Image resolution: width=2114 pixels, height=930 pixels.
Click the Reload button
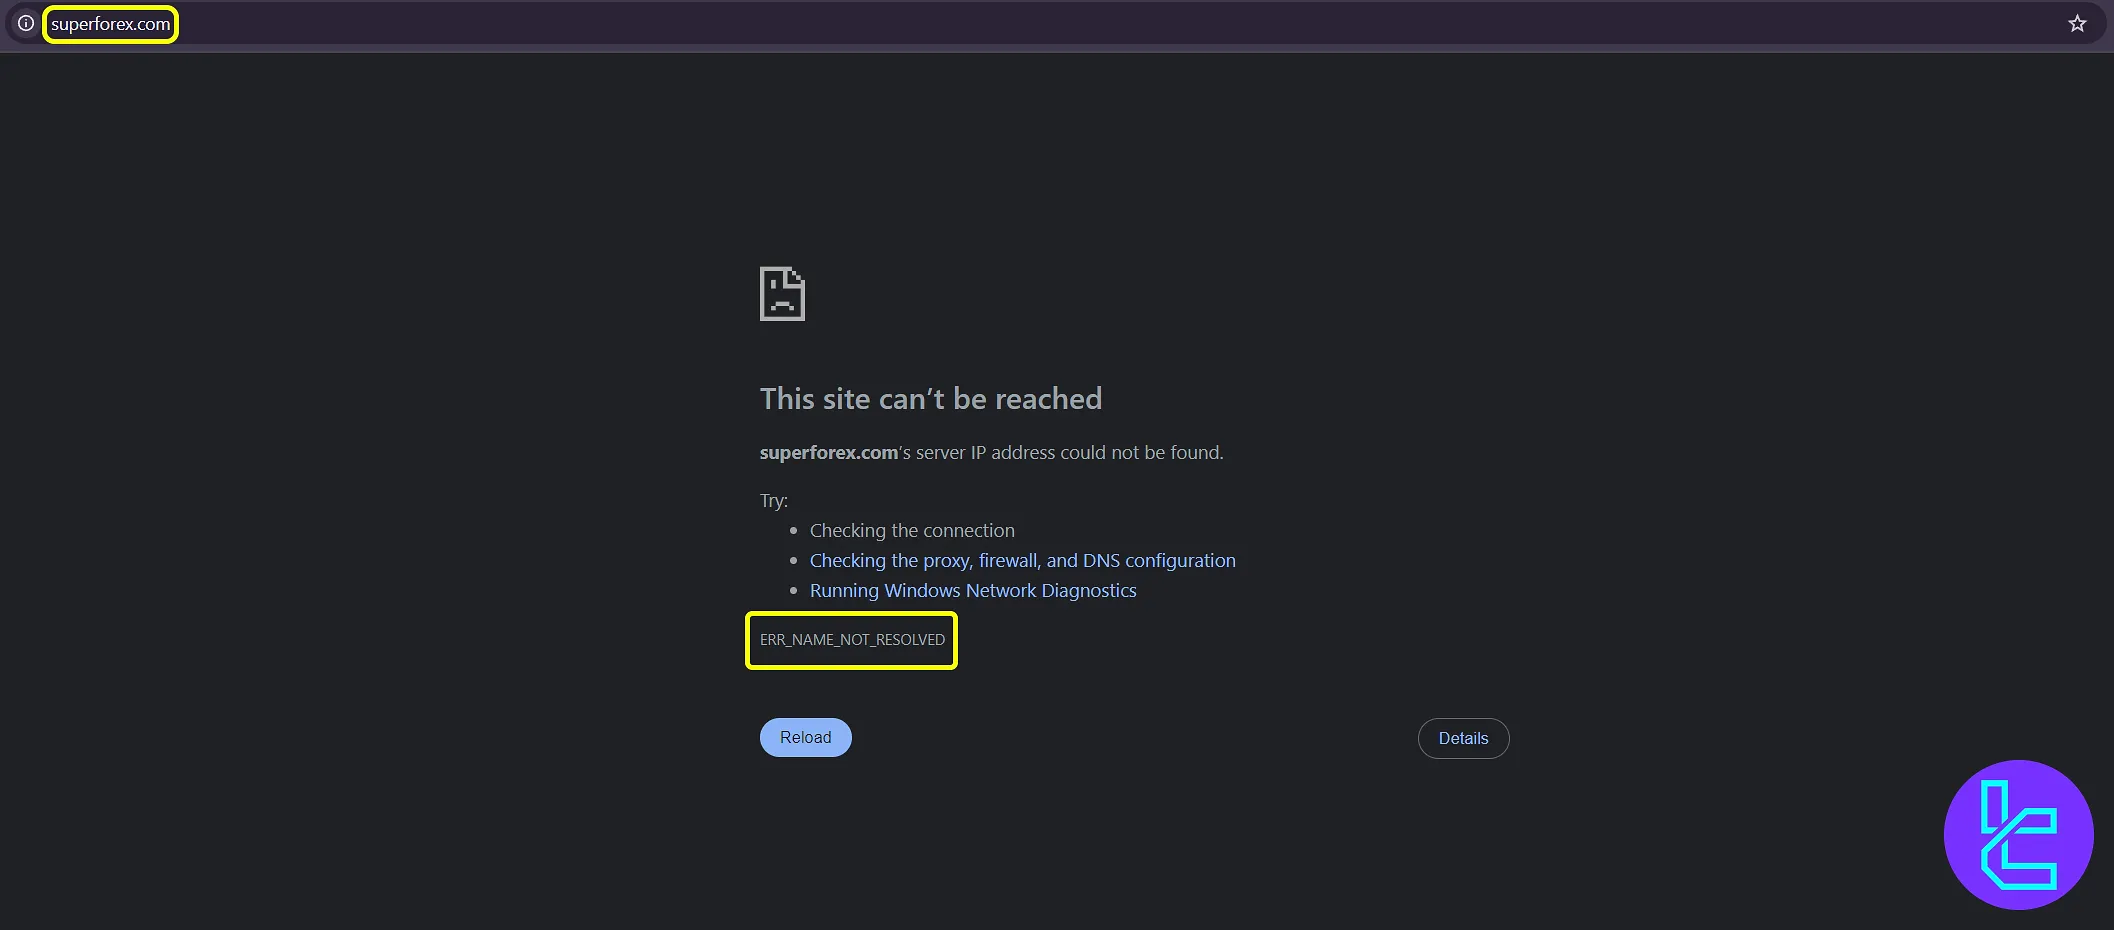pos(805,737)
